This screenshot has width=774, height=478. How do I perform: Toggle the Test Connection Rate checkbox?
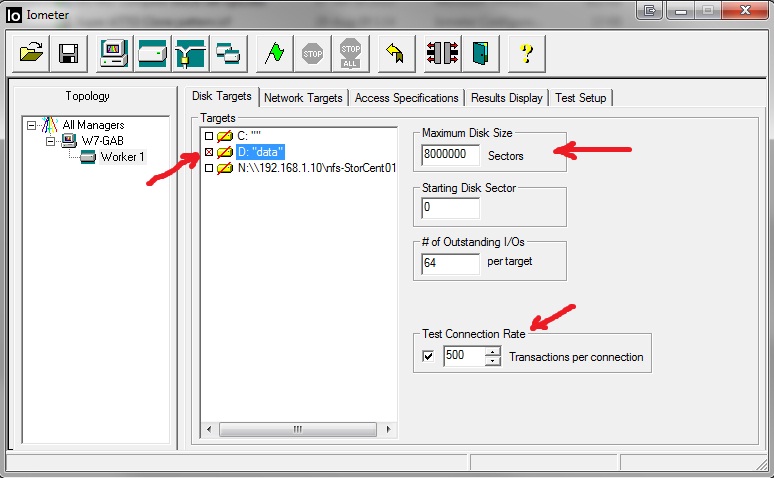(x=428, y=356)
